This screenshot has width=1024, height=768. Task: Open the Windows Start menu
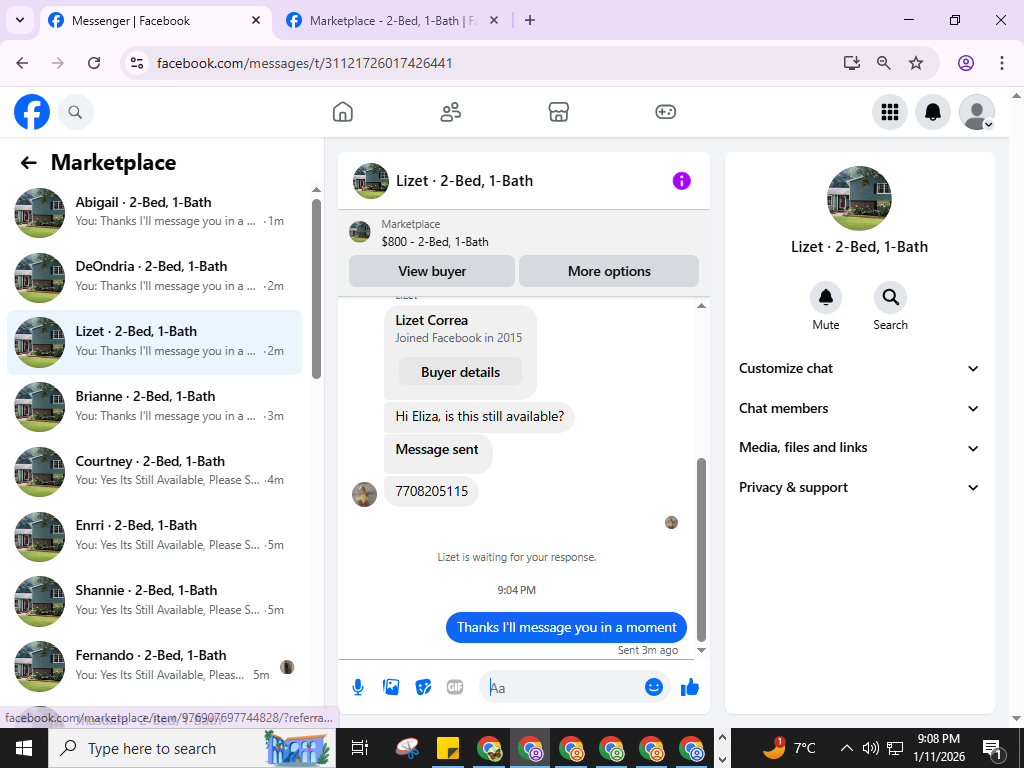click(x=24, y=748)
